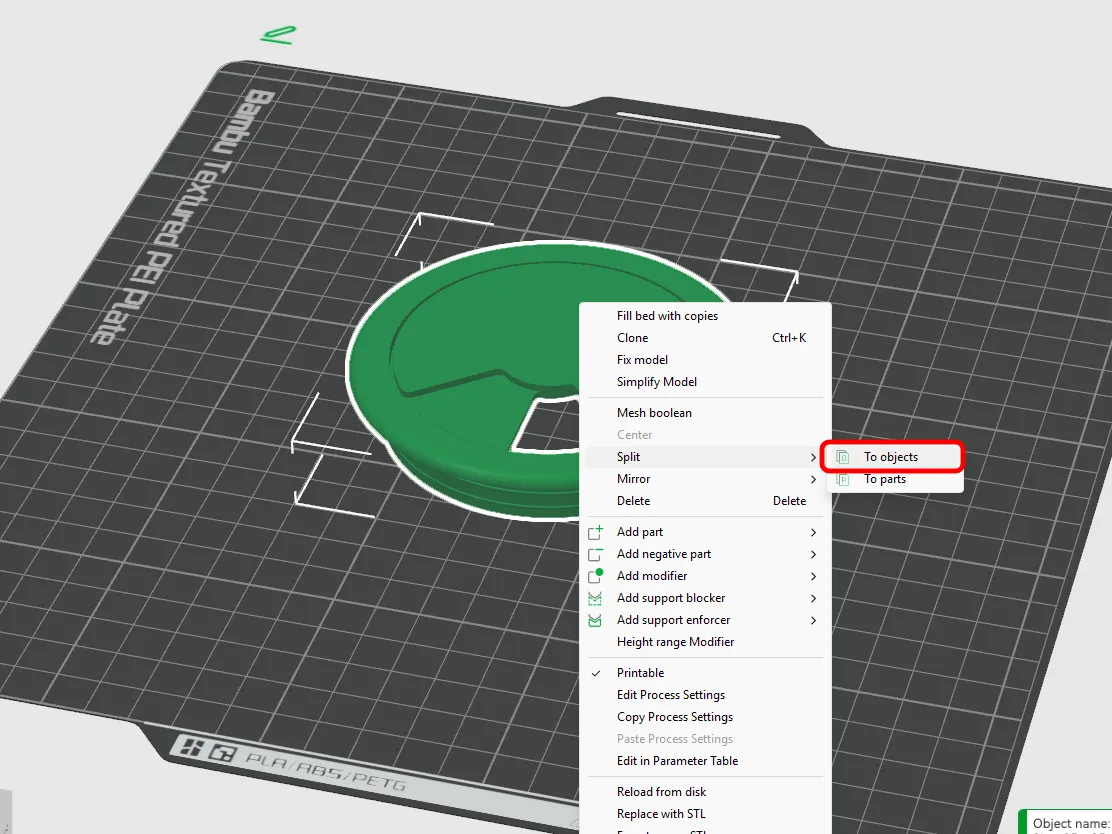Expand Add support enforcer submenu arrow
The image size is (1112, 834).
[813, 621]
